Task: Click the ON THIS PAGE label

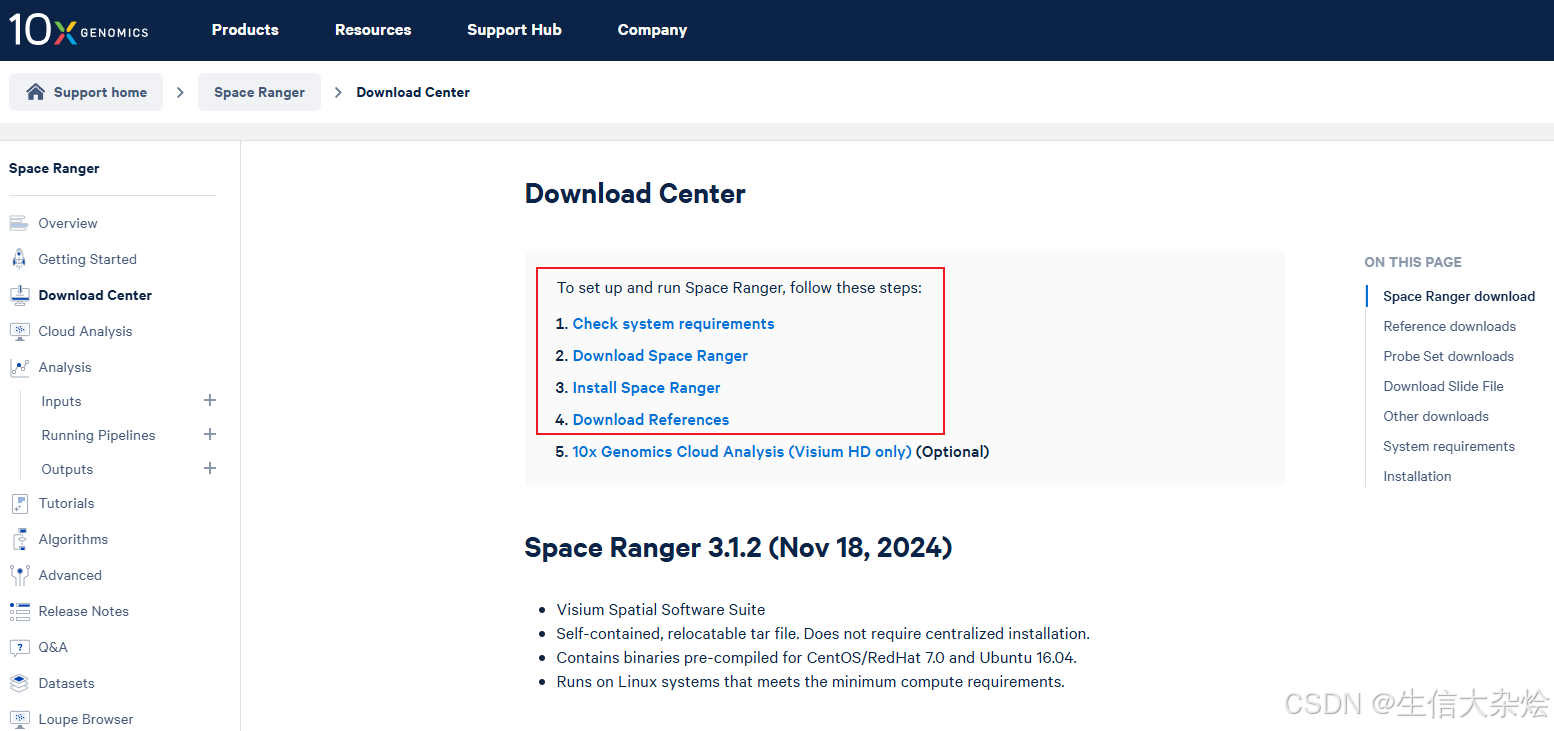Action: pyautogui.click(x=1413, y=262)
